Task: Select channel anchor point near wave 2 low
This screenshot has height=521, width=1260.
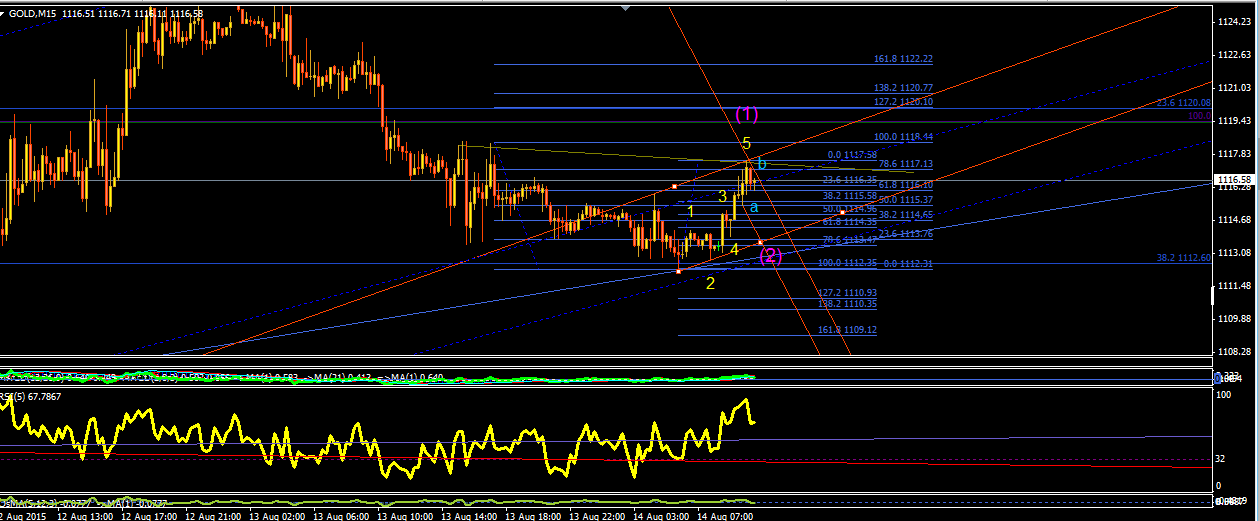Action: [680, 271]
